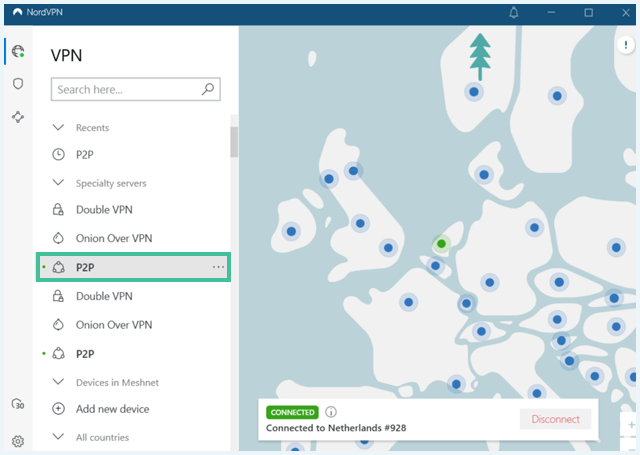Collapse the Devices in Meshnet chevron
The height and width of the screenshot is (455, 640).
tap(58, 382)
